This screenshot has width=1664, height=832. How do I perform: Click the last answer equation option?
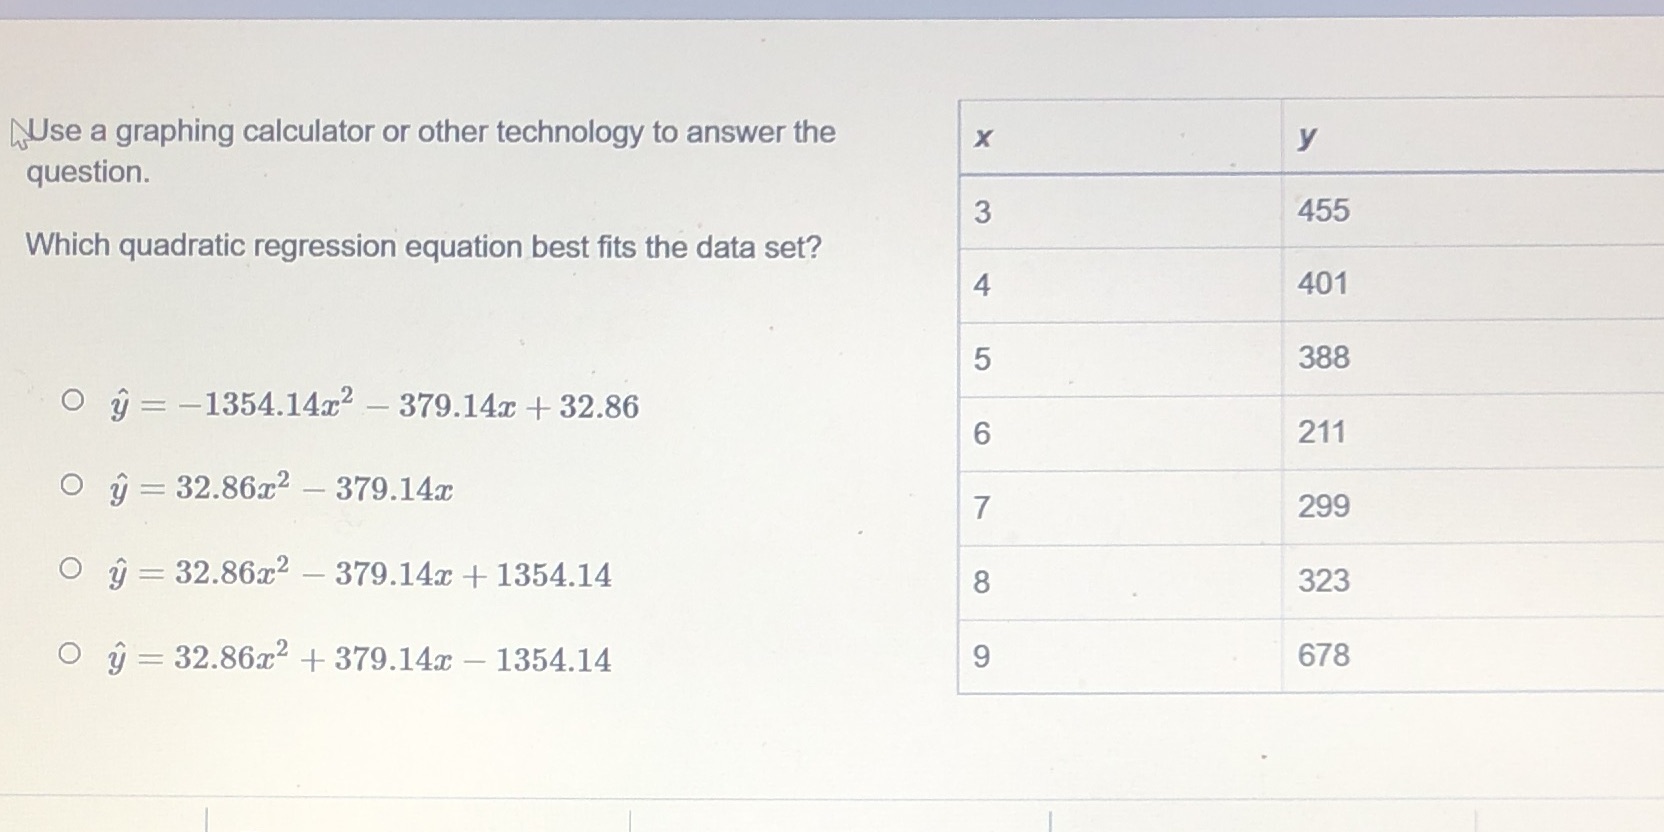pos(360,657)
